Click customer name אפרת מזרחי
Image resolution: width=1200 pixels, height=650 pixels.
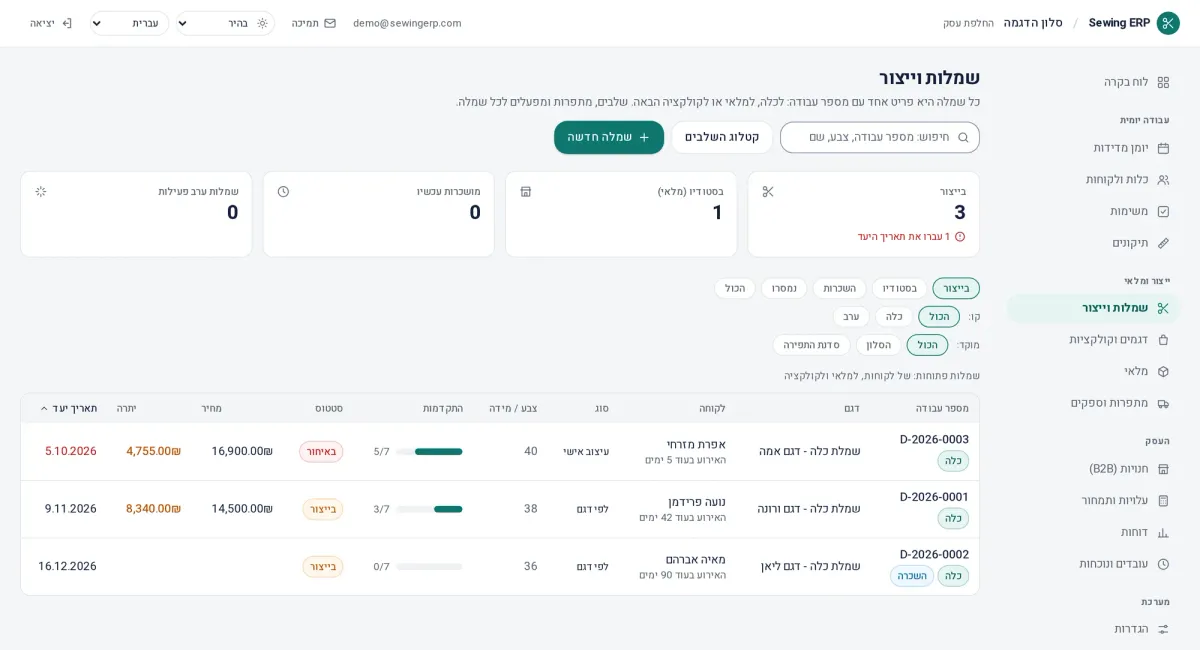pos(696,444)
